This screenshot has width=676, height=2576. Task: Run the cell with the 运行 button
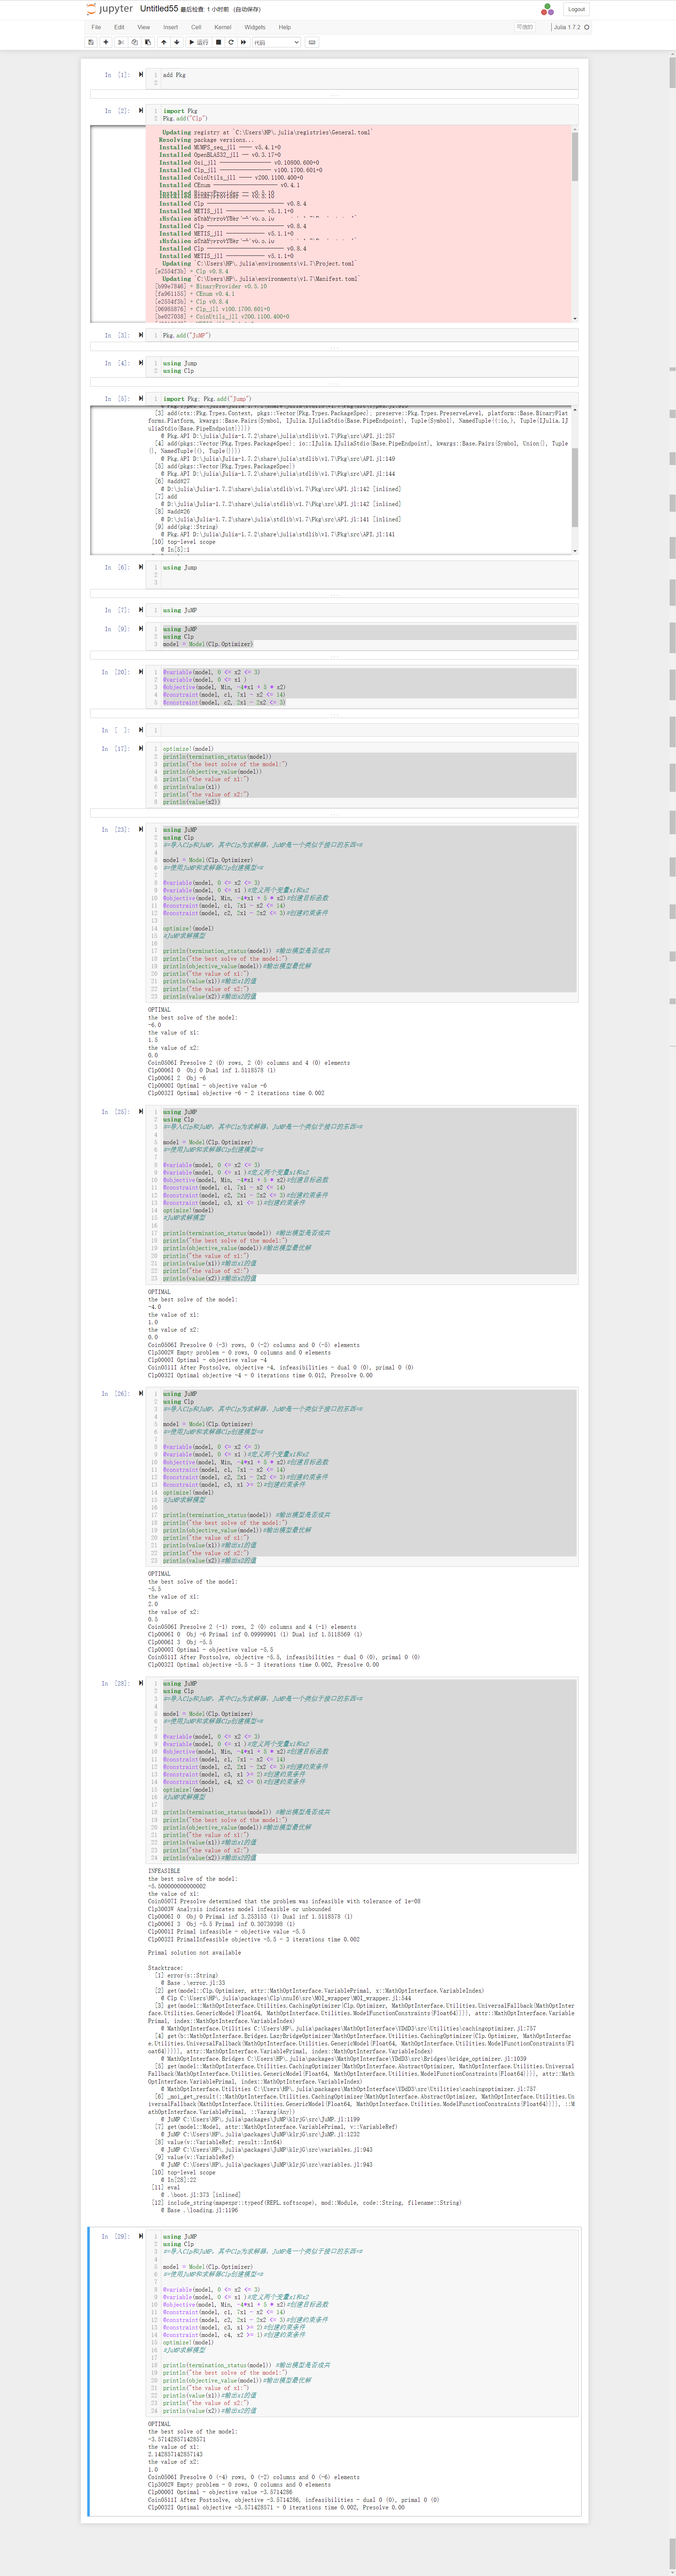199,42
